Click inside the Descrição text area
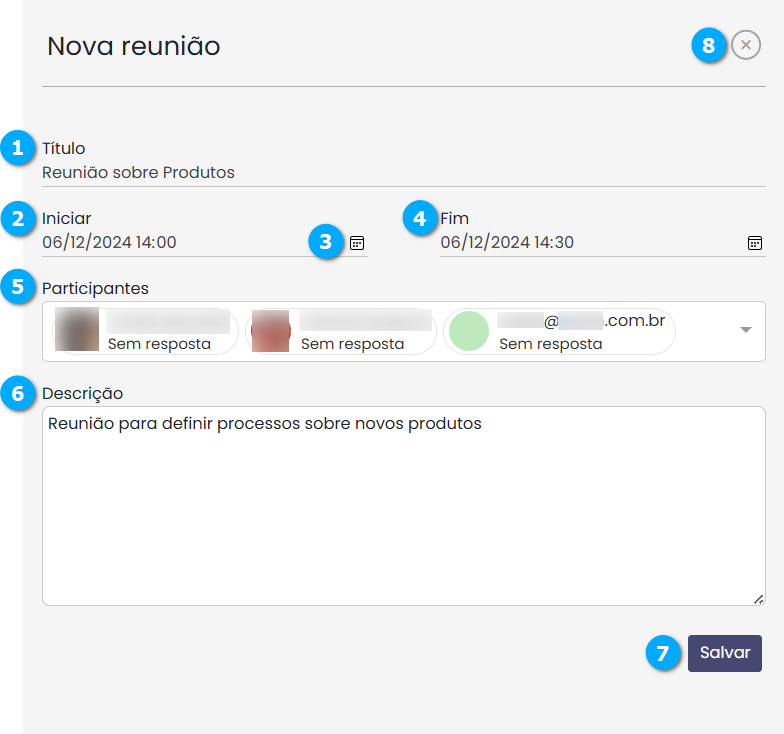 pyautogui.click(x=400, y=510)
